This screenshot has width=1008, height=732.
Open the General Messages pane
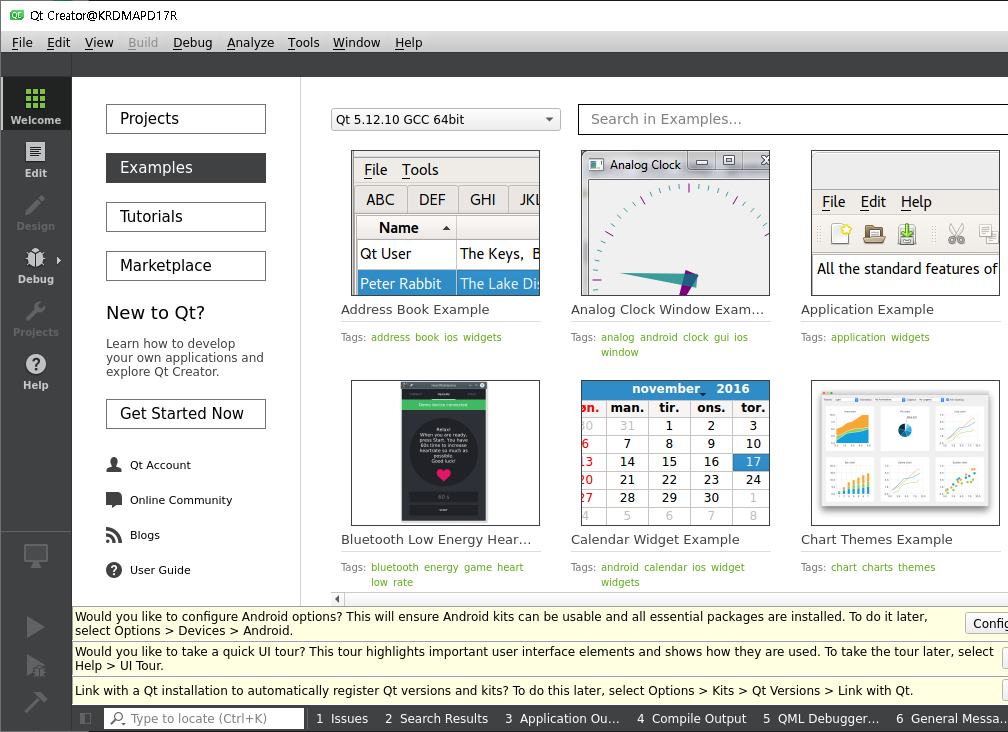click(x=951, y=719)
